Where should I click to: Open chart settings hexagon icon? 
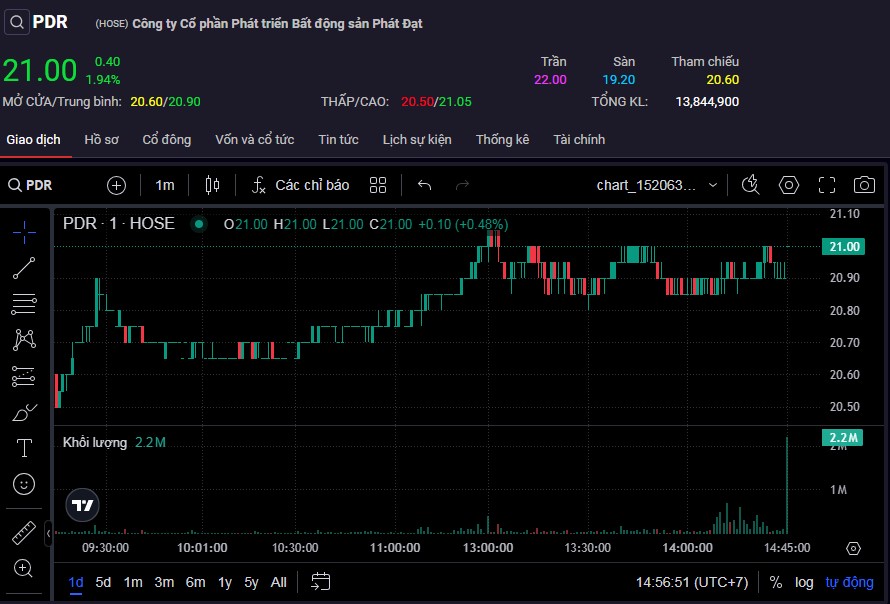pos(789,185)
